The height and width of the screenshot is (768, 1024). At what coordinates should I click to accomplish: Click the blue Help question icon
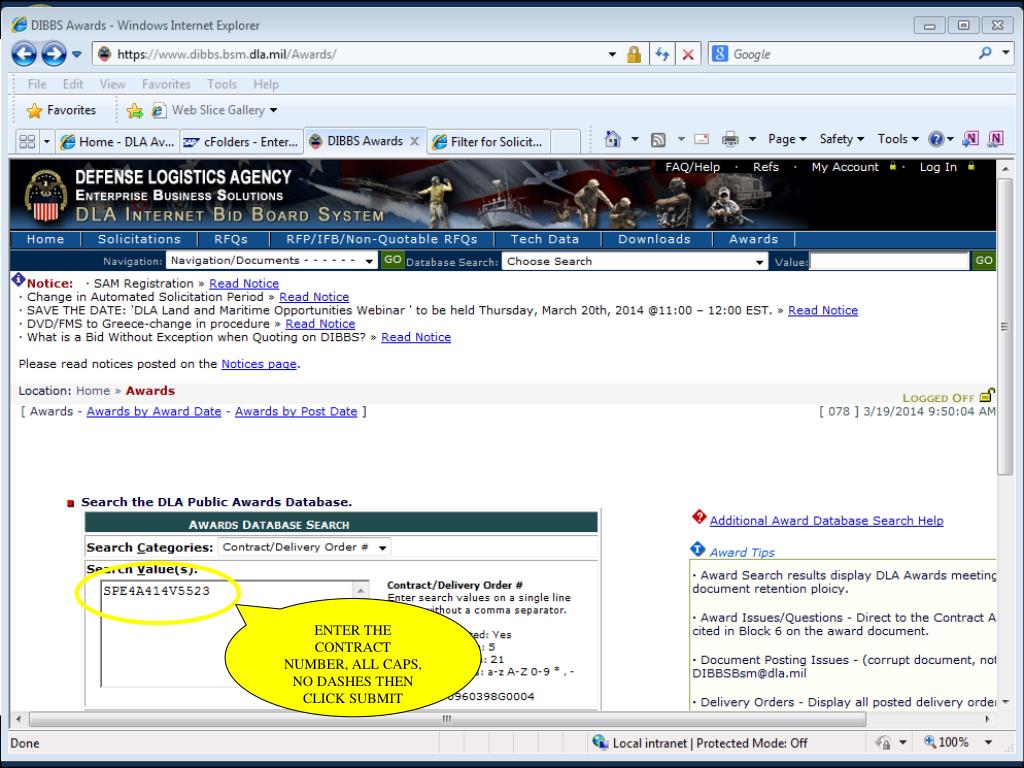coord(936,138)
